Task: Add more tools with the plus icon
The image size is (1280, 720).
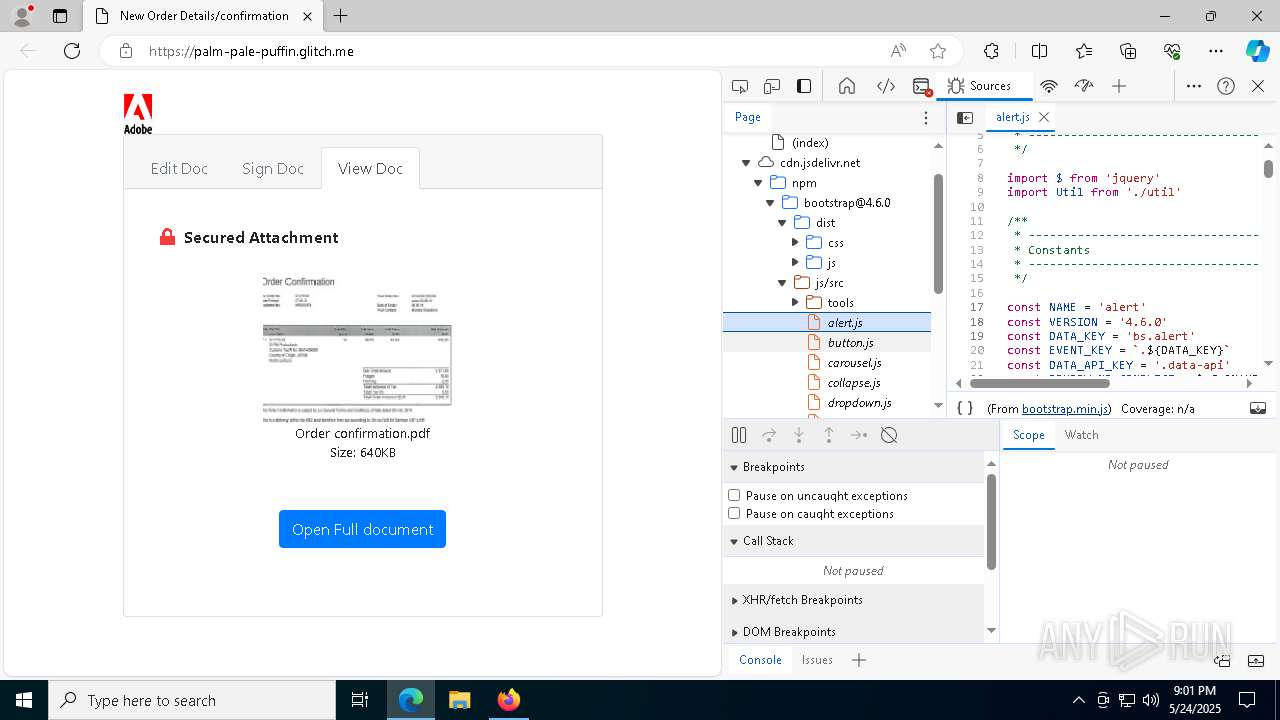Action: 1119,86
